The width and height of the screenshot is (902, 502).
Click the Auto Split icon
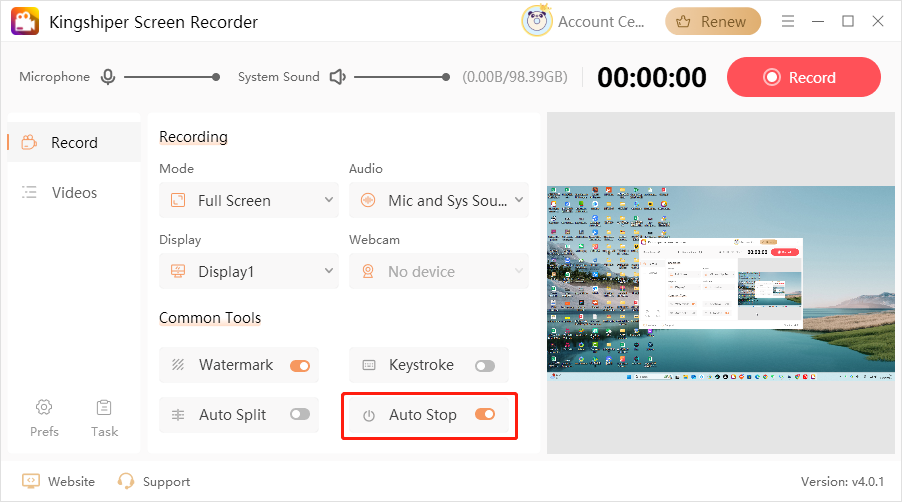[x=178, y=415]
